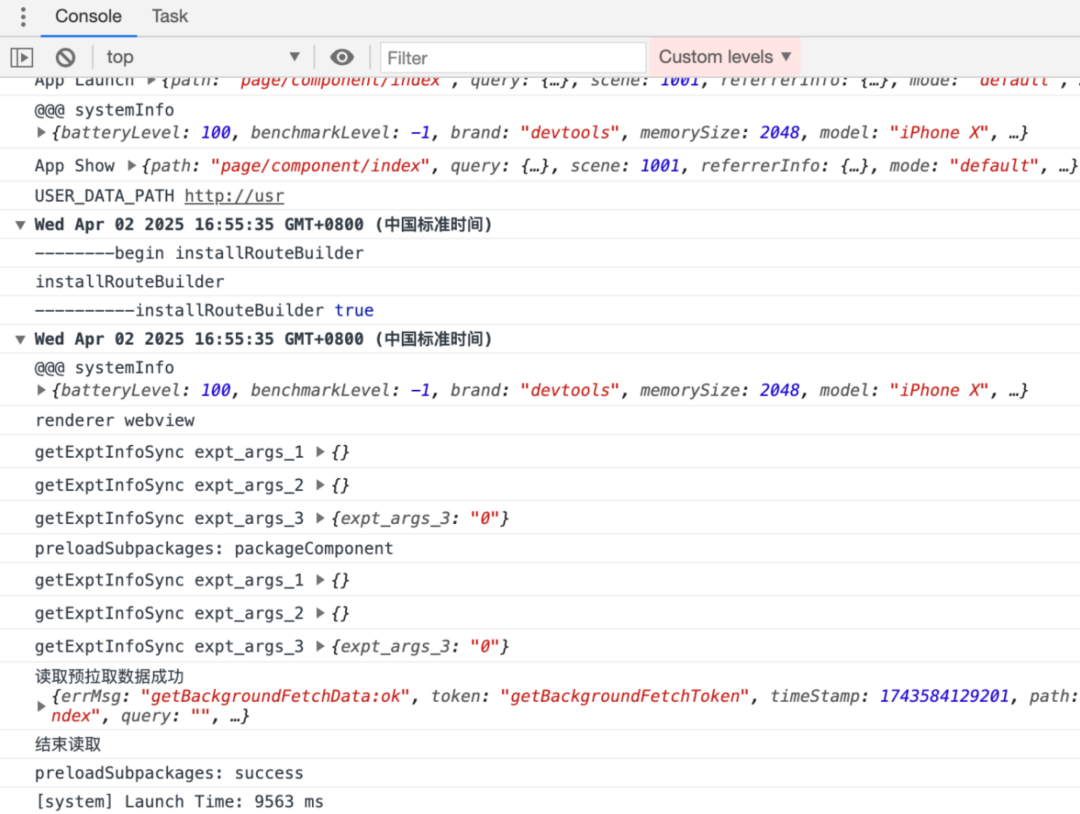1080x814 pixels.
Task: Switch to the Task tab
Action: (x=169, y=16)
